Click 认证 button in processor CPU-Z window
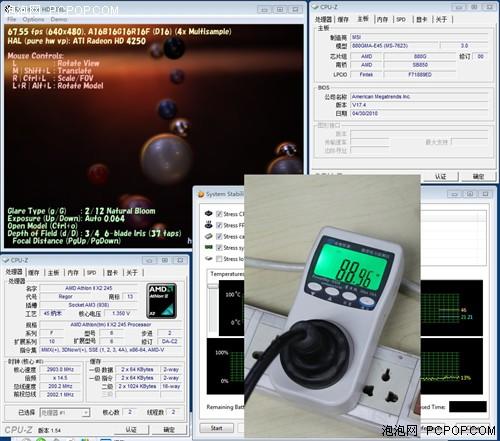The width and height of the screenshot is (500, 441). tap(131, 430)
